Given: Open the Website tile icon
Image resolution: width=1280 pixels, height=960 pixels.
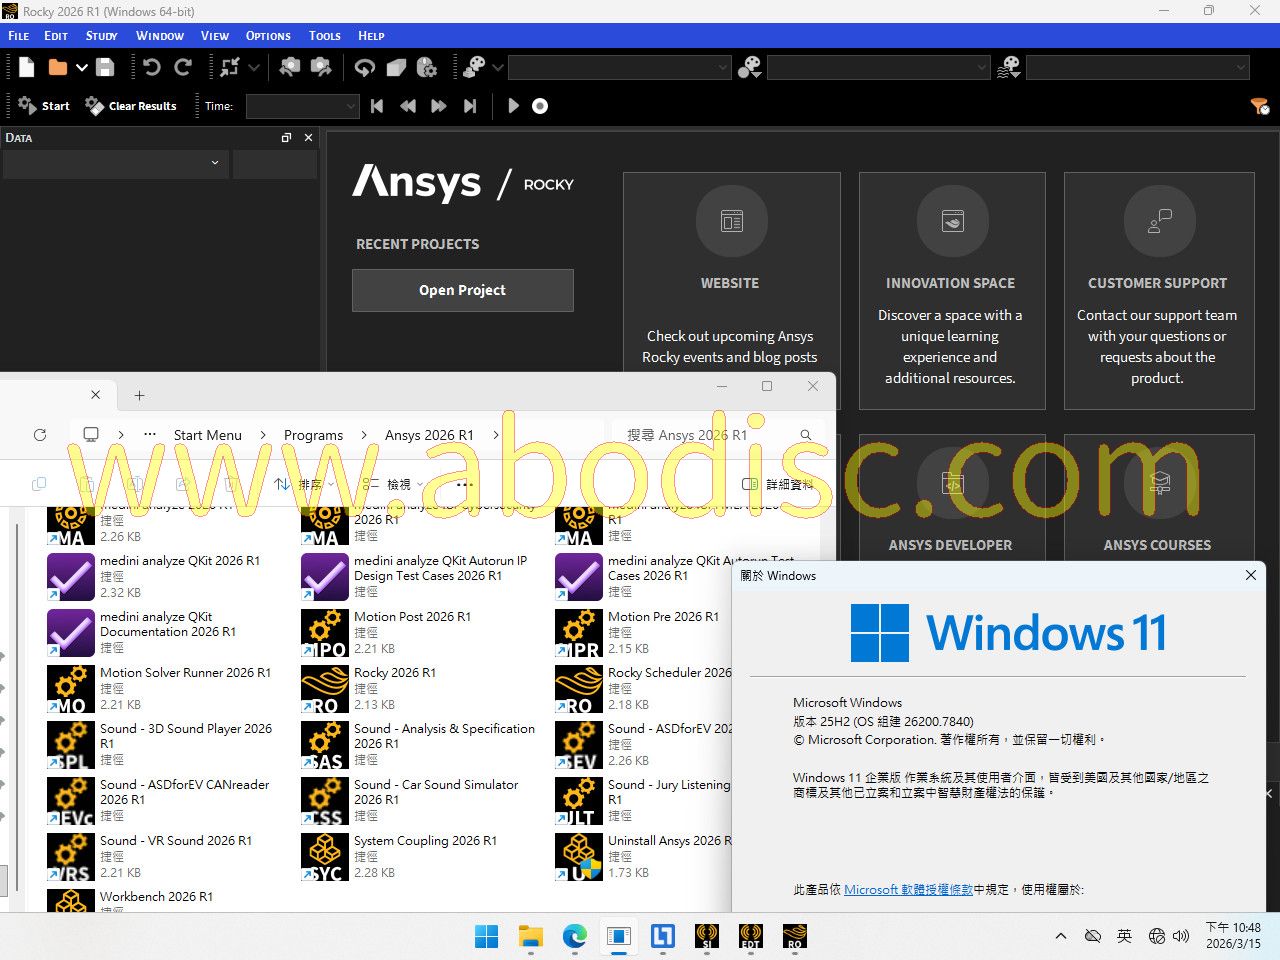Looking at the screenshot, I should click(x=731, y=221).
